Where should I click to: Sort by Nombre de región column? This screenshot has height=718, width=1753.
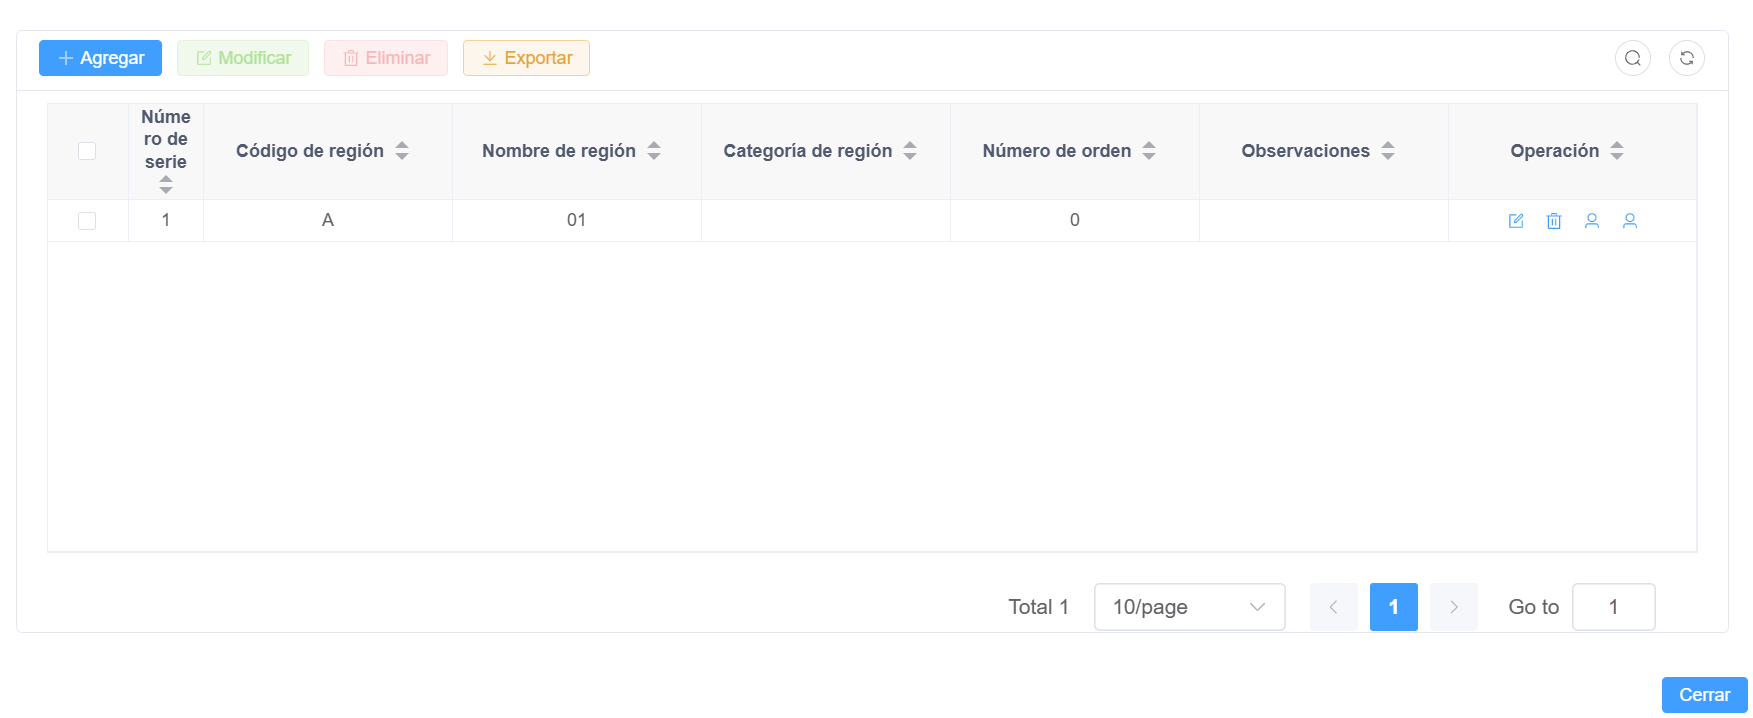(654, 151)
